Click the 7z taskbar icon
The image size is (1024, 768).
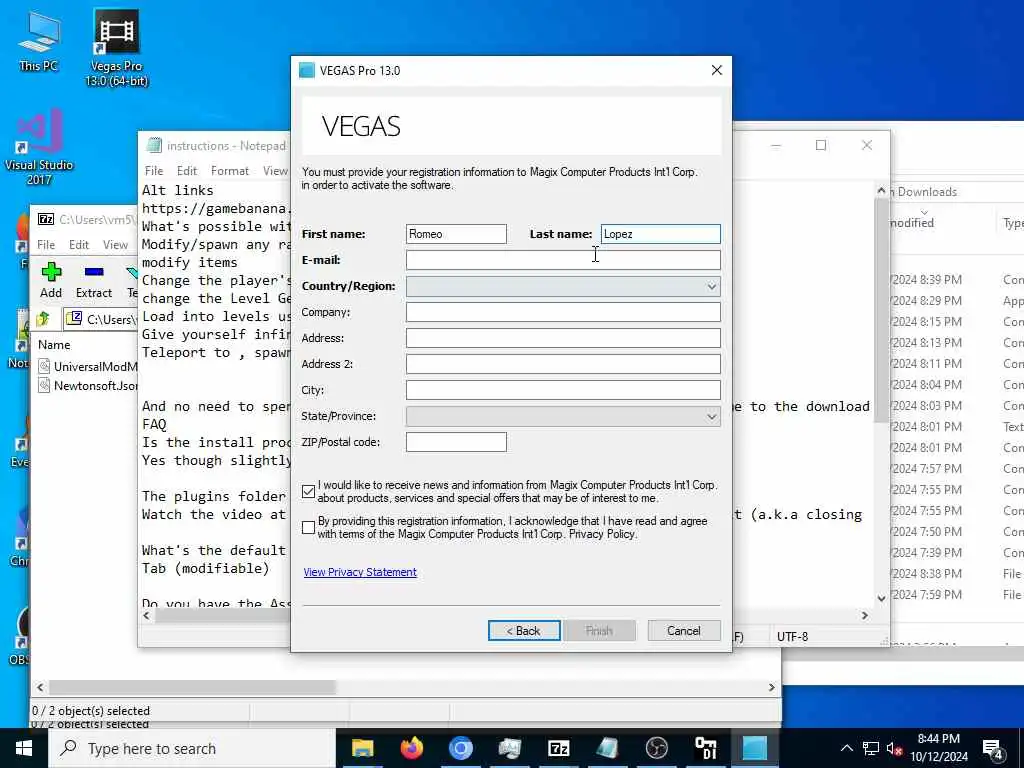[558, 748]
